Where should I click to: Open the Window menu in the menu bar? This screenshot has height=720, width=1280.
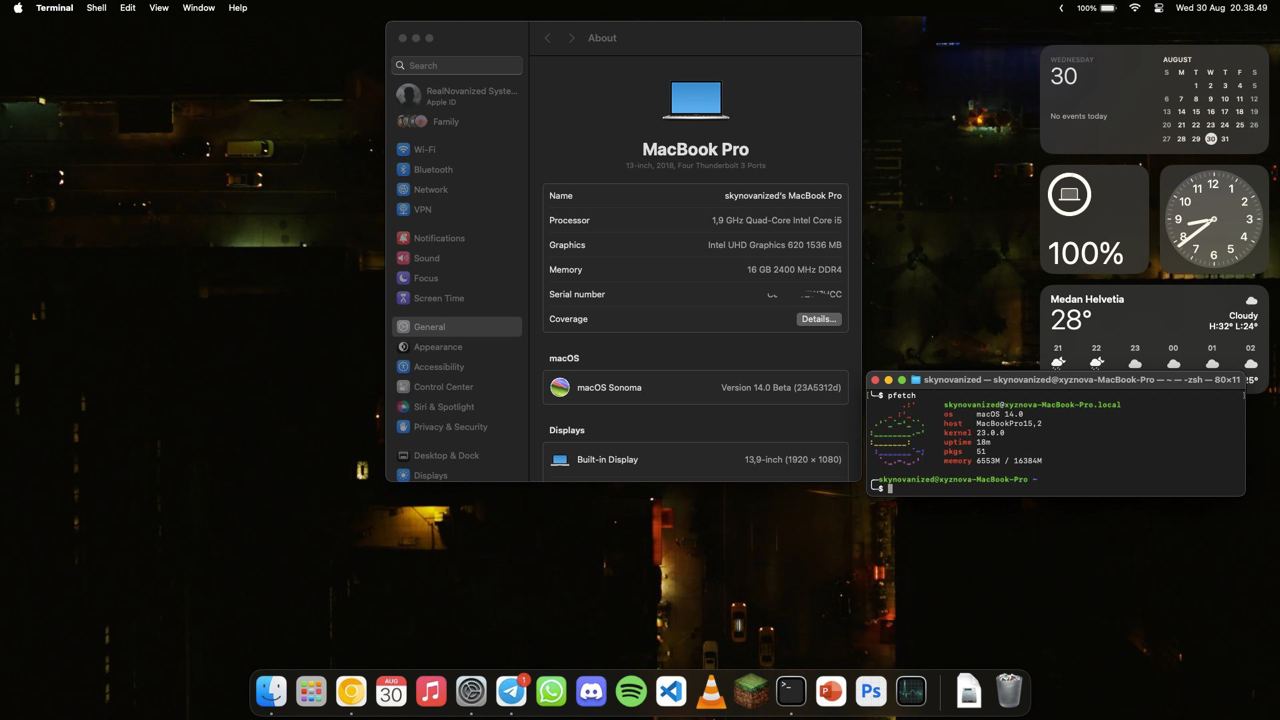tap(198, 8)
